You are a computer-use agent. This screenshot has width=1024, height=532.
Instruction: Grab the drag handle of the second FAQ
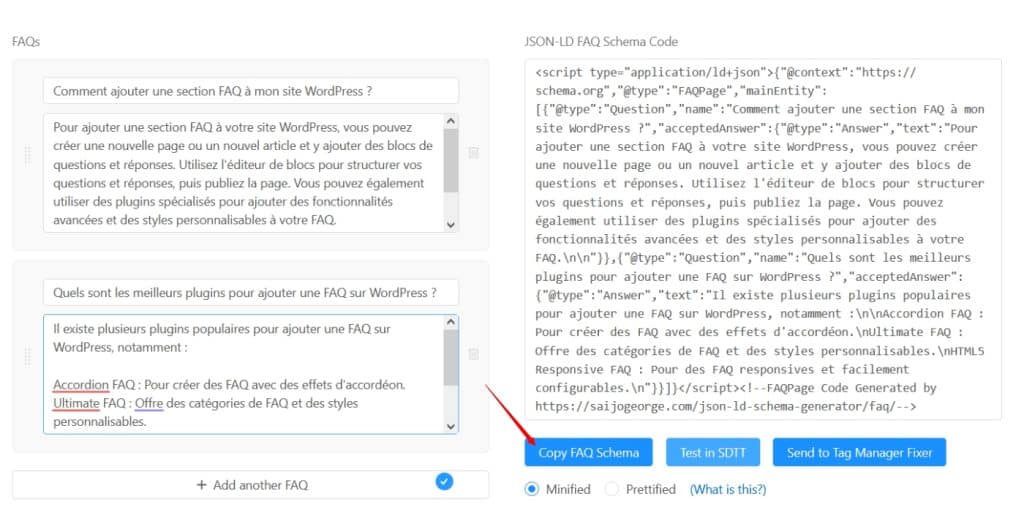(x=27, y=356)
